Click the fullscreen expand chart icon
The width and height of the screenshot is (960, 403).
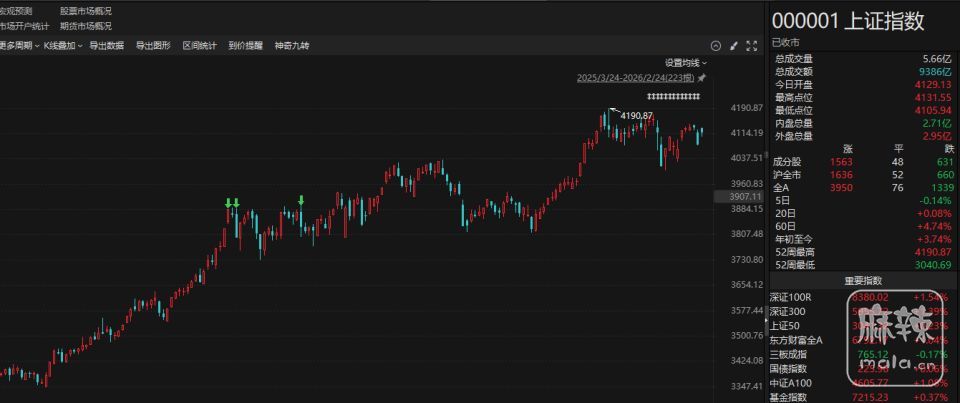pyautogui.click(x=751, y=46)
